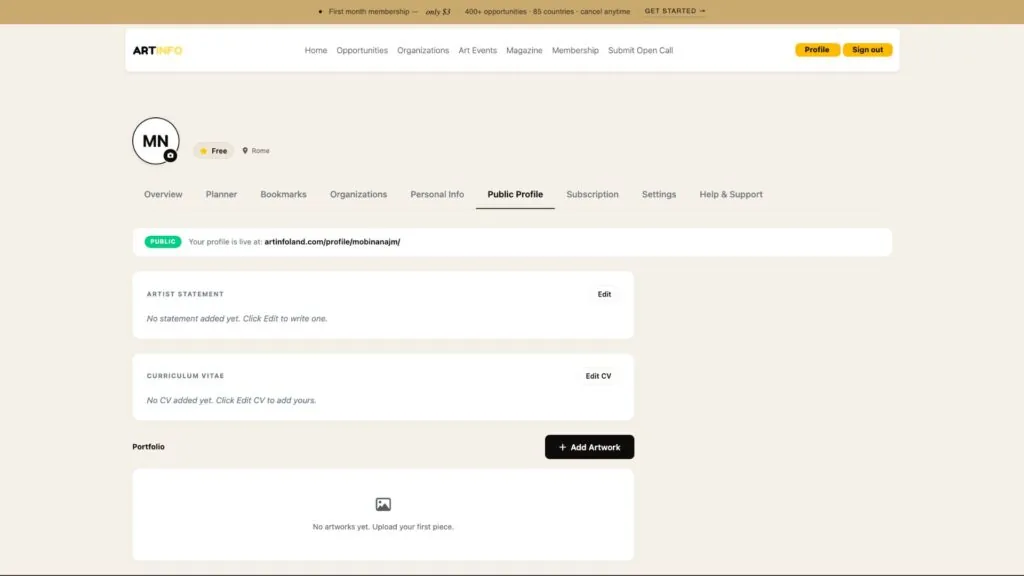Image resolution: width=1024 pixels, height=576 pixels.
Task: Switch to the Bookmarks tab
Action: click(x=283, y=195)
